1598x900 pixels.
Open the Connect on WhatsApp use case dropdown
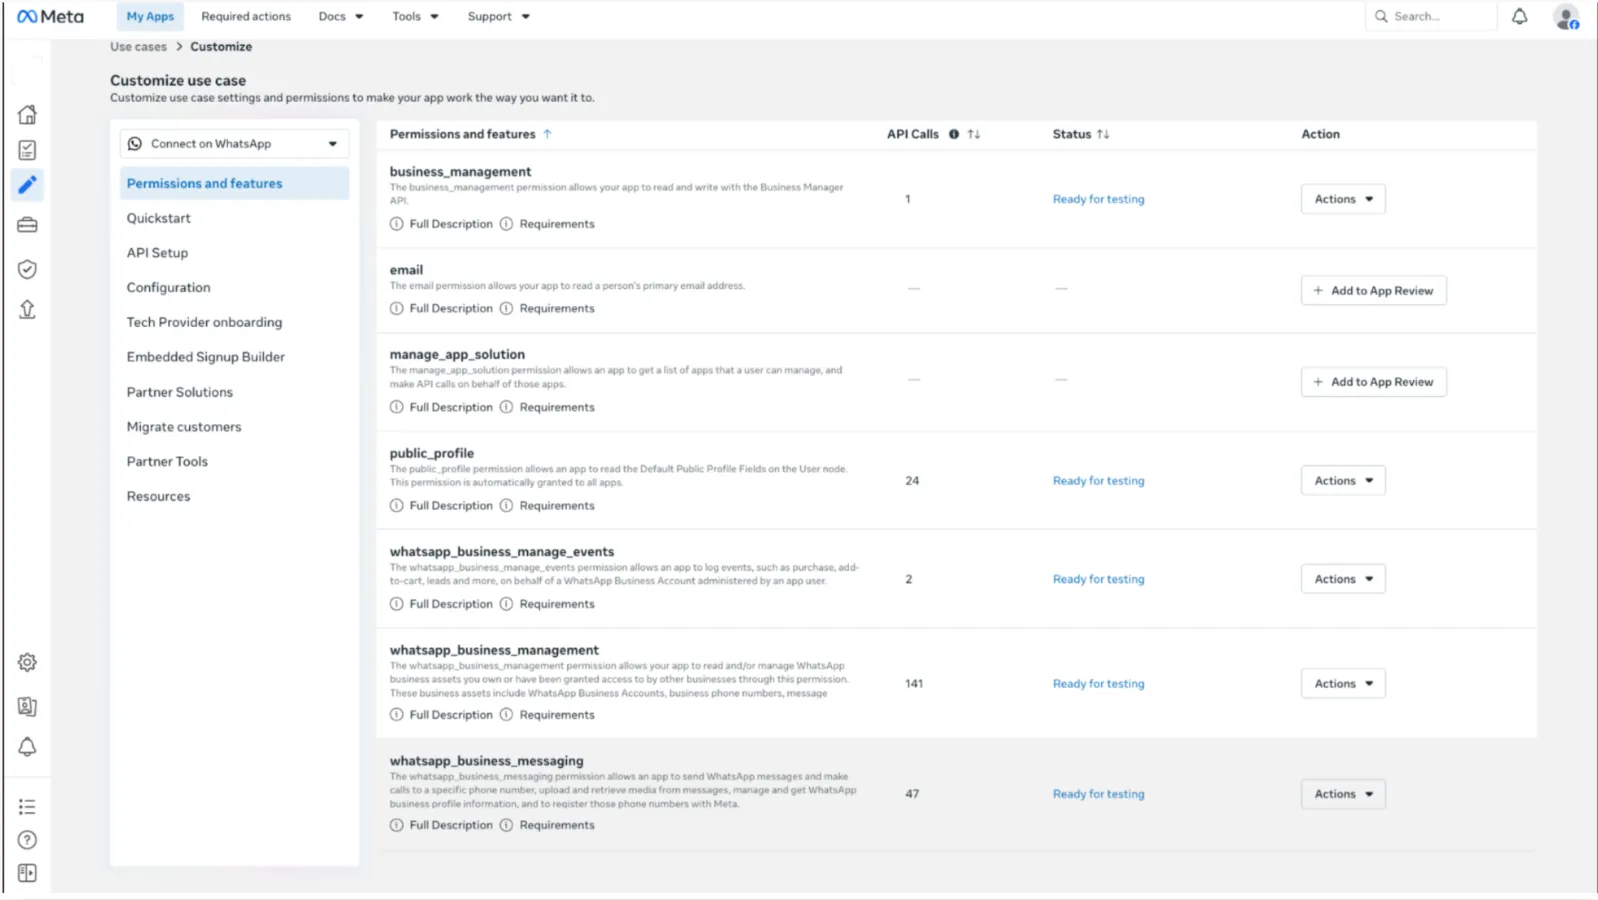(x=234, y=144)
